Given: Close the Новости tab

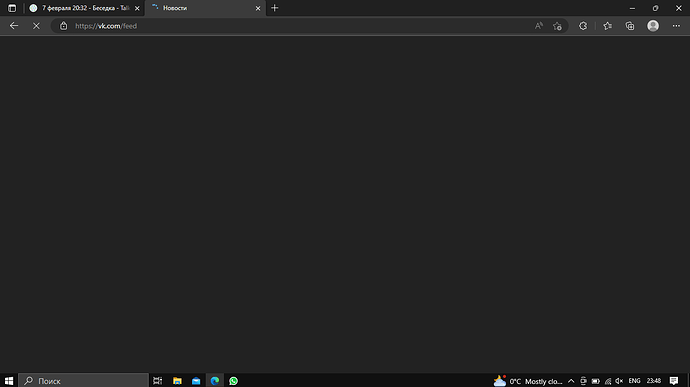Looking at the screenshot, I should (258, 8).
